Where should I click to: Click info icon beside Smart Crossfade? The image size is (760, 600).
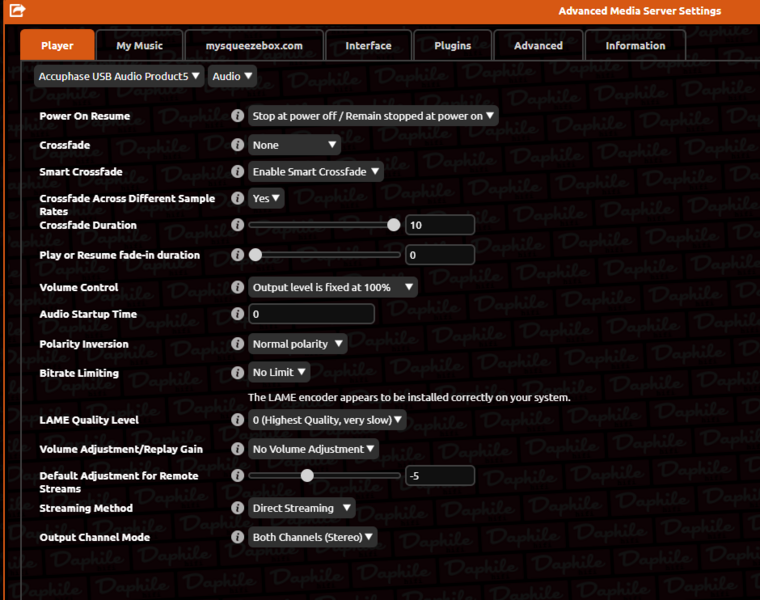[x=238, y=172]
